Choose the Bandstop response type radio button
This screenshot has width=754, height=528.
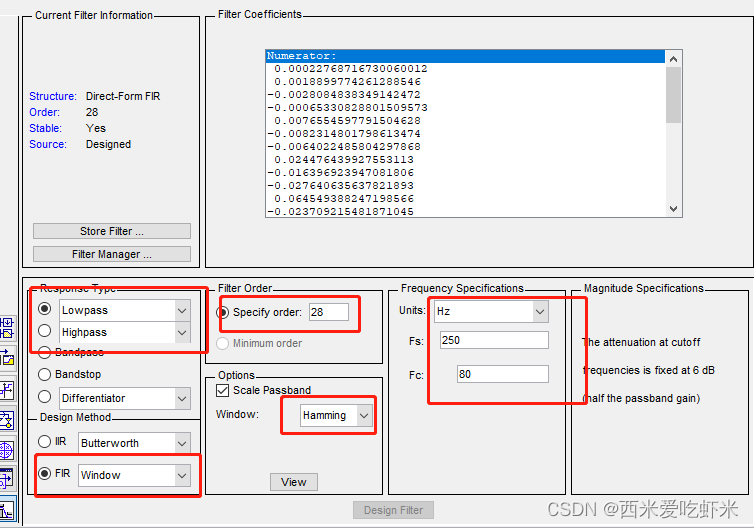(x=44, y=374)
